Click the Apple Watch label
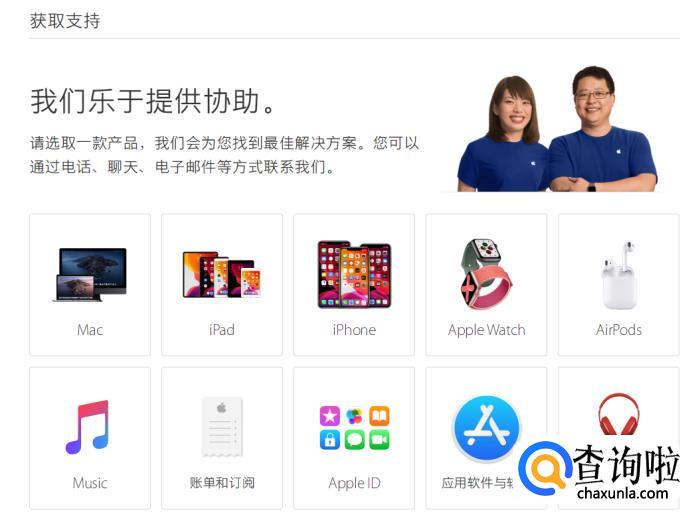This screenshot has width=692, height=524. click(487, 330)
